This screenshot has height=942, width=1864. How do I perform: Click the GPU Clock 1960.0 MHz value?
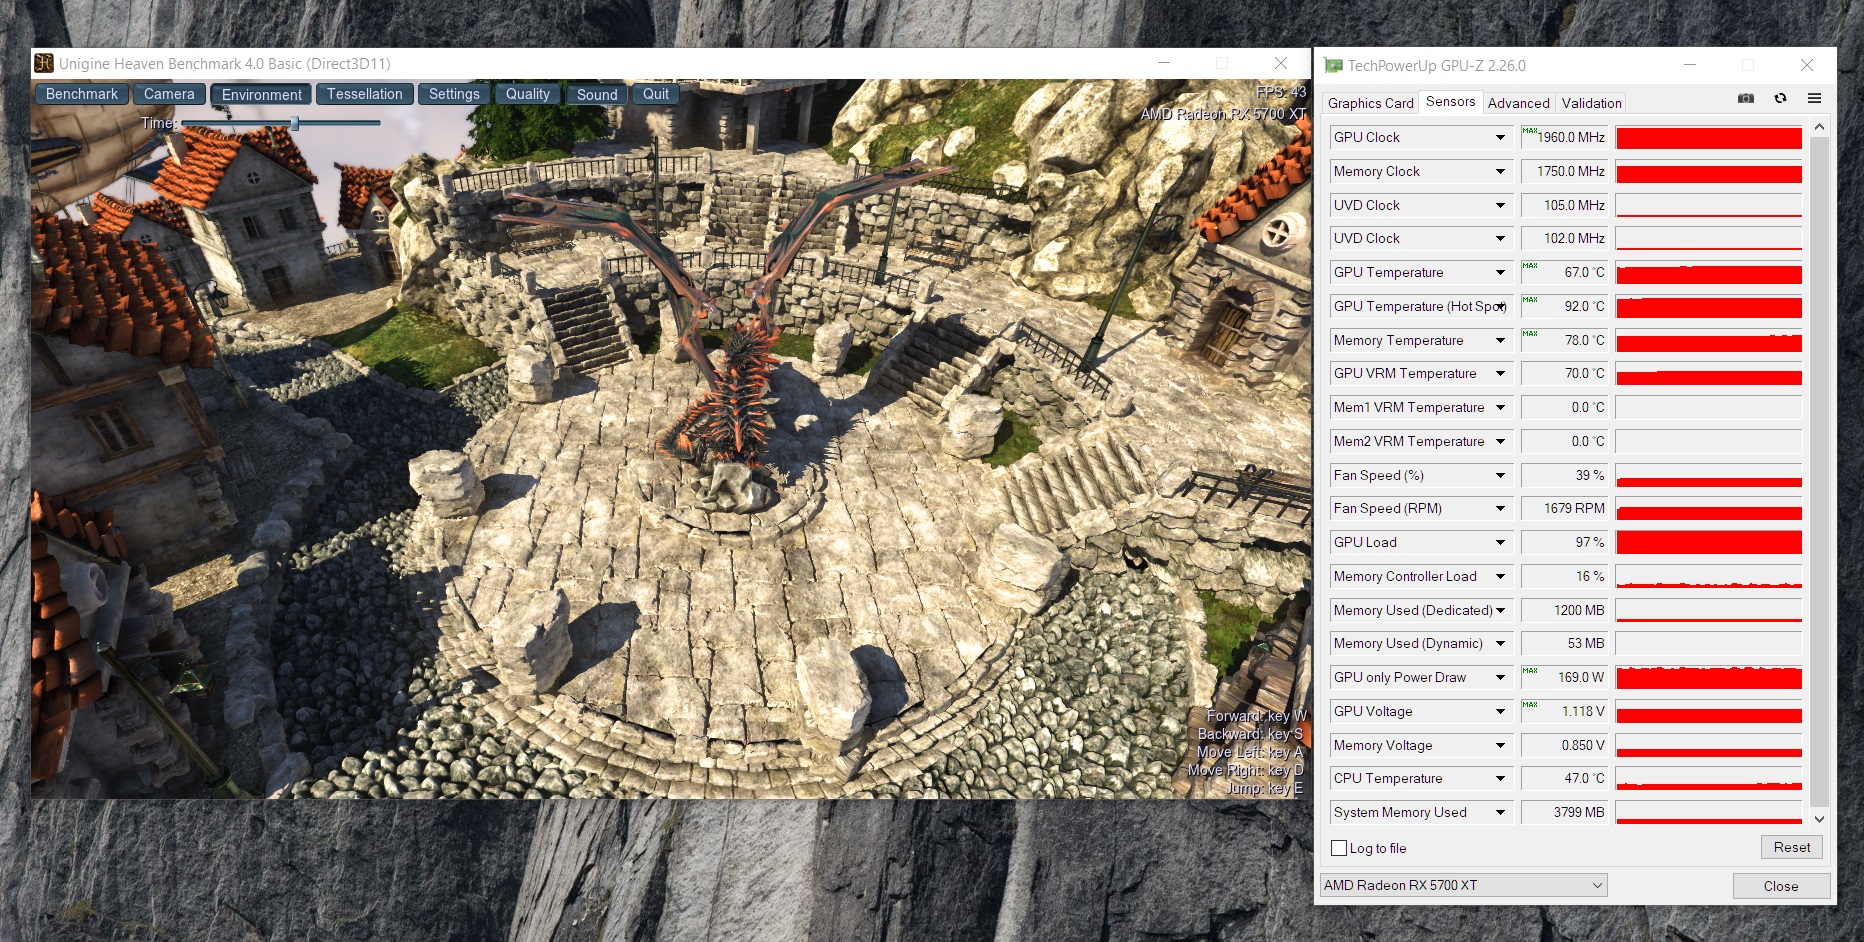pos(1564,138)
